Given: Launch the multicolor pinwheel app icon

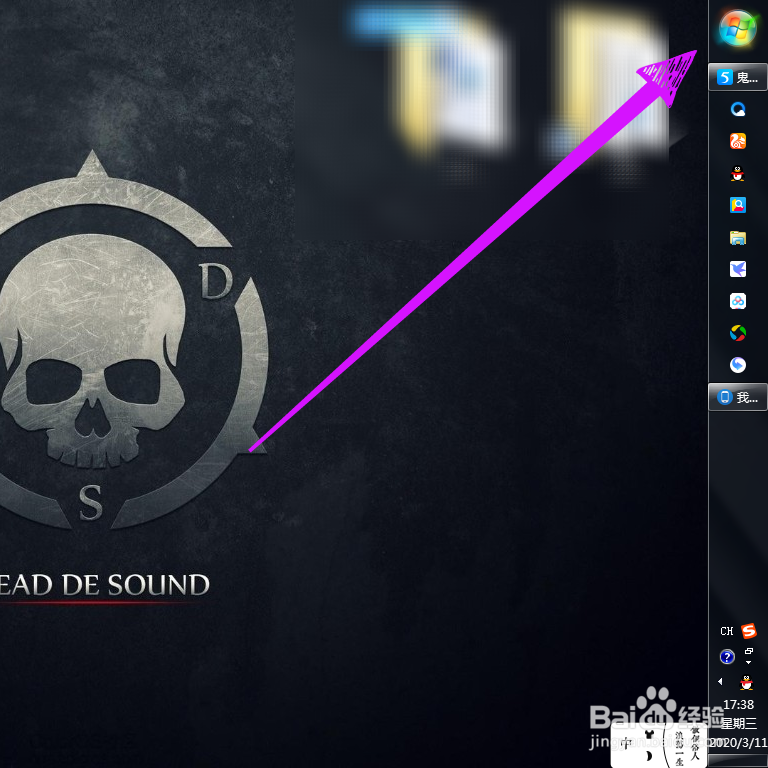Looking at the screenshot, I should (738, 333).
